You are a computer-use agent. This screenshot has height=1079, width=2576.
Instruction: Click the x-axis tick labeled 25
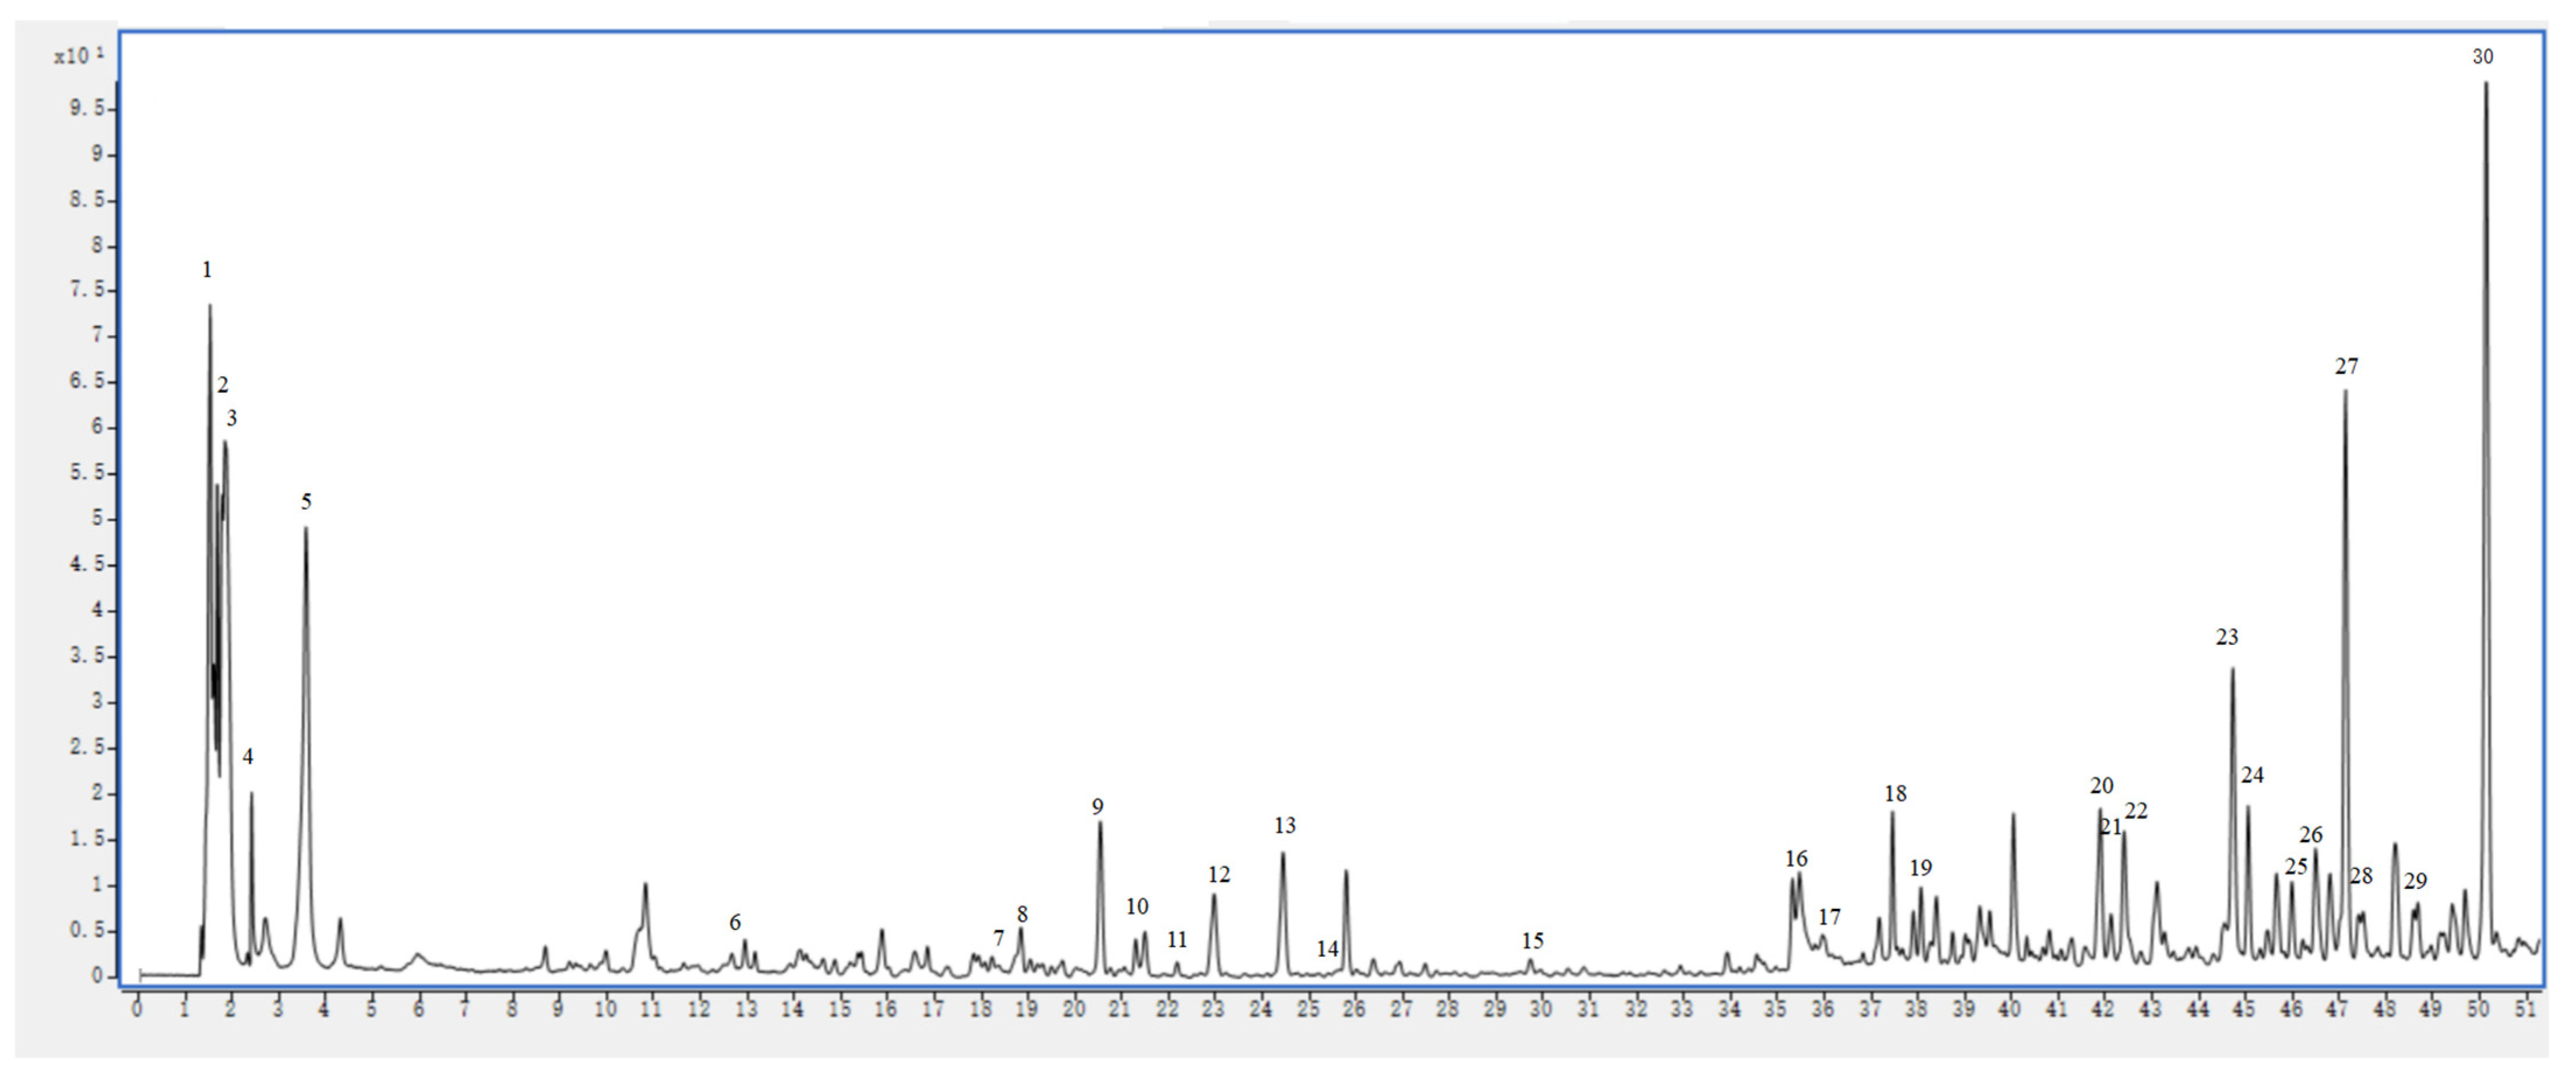pyautogui.click(x=1307, y=1010)
